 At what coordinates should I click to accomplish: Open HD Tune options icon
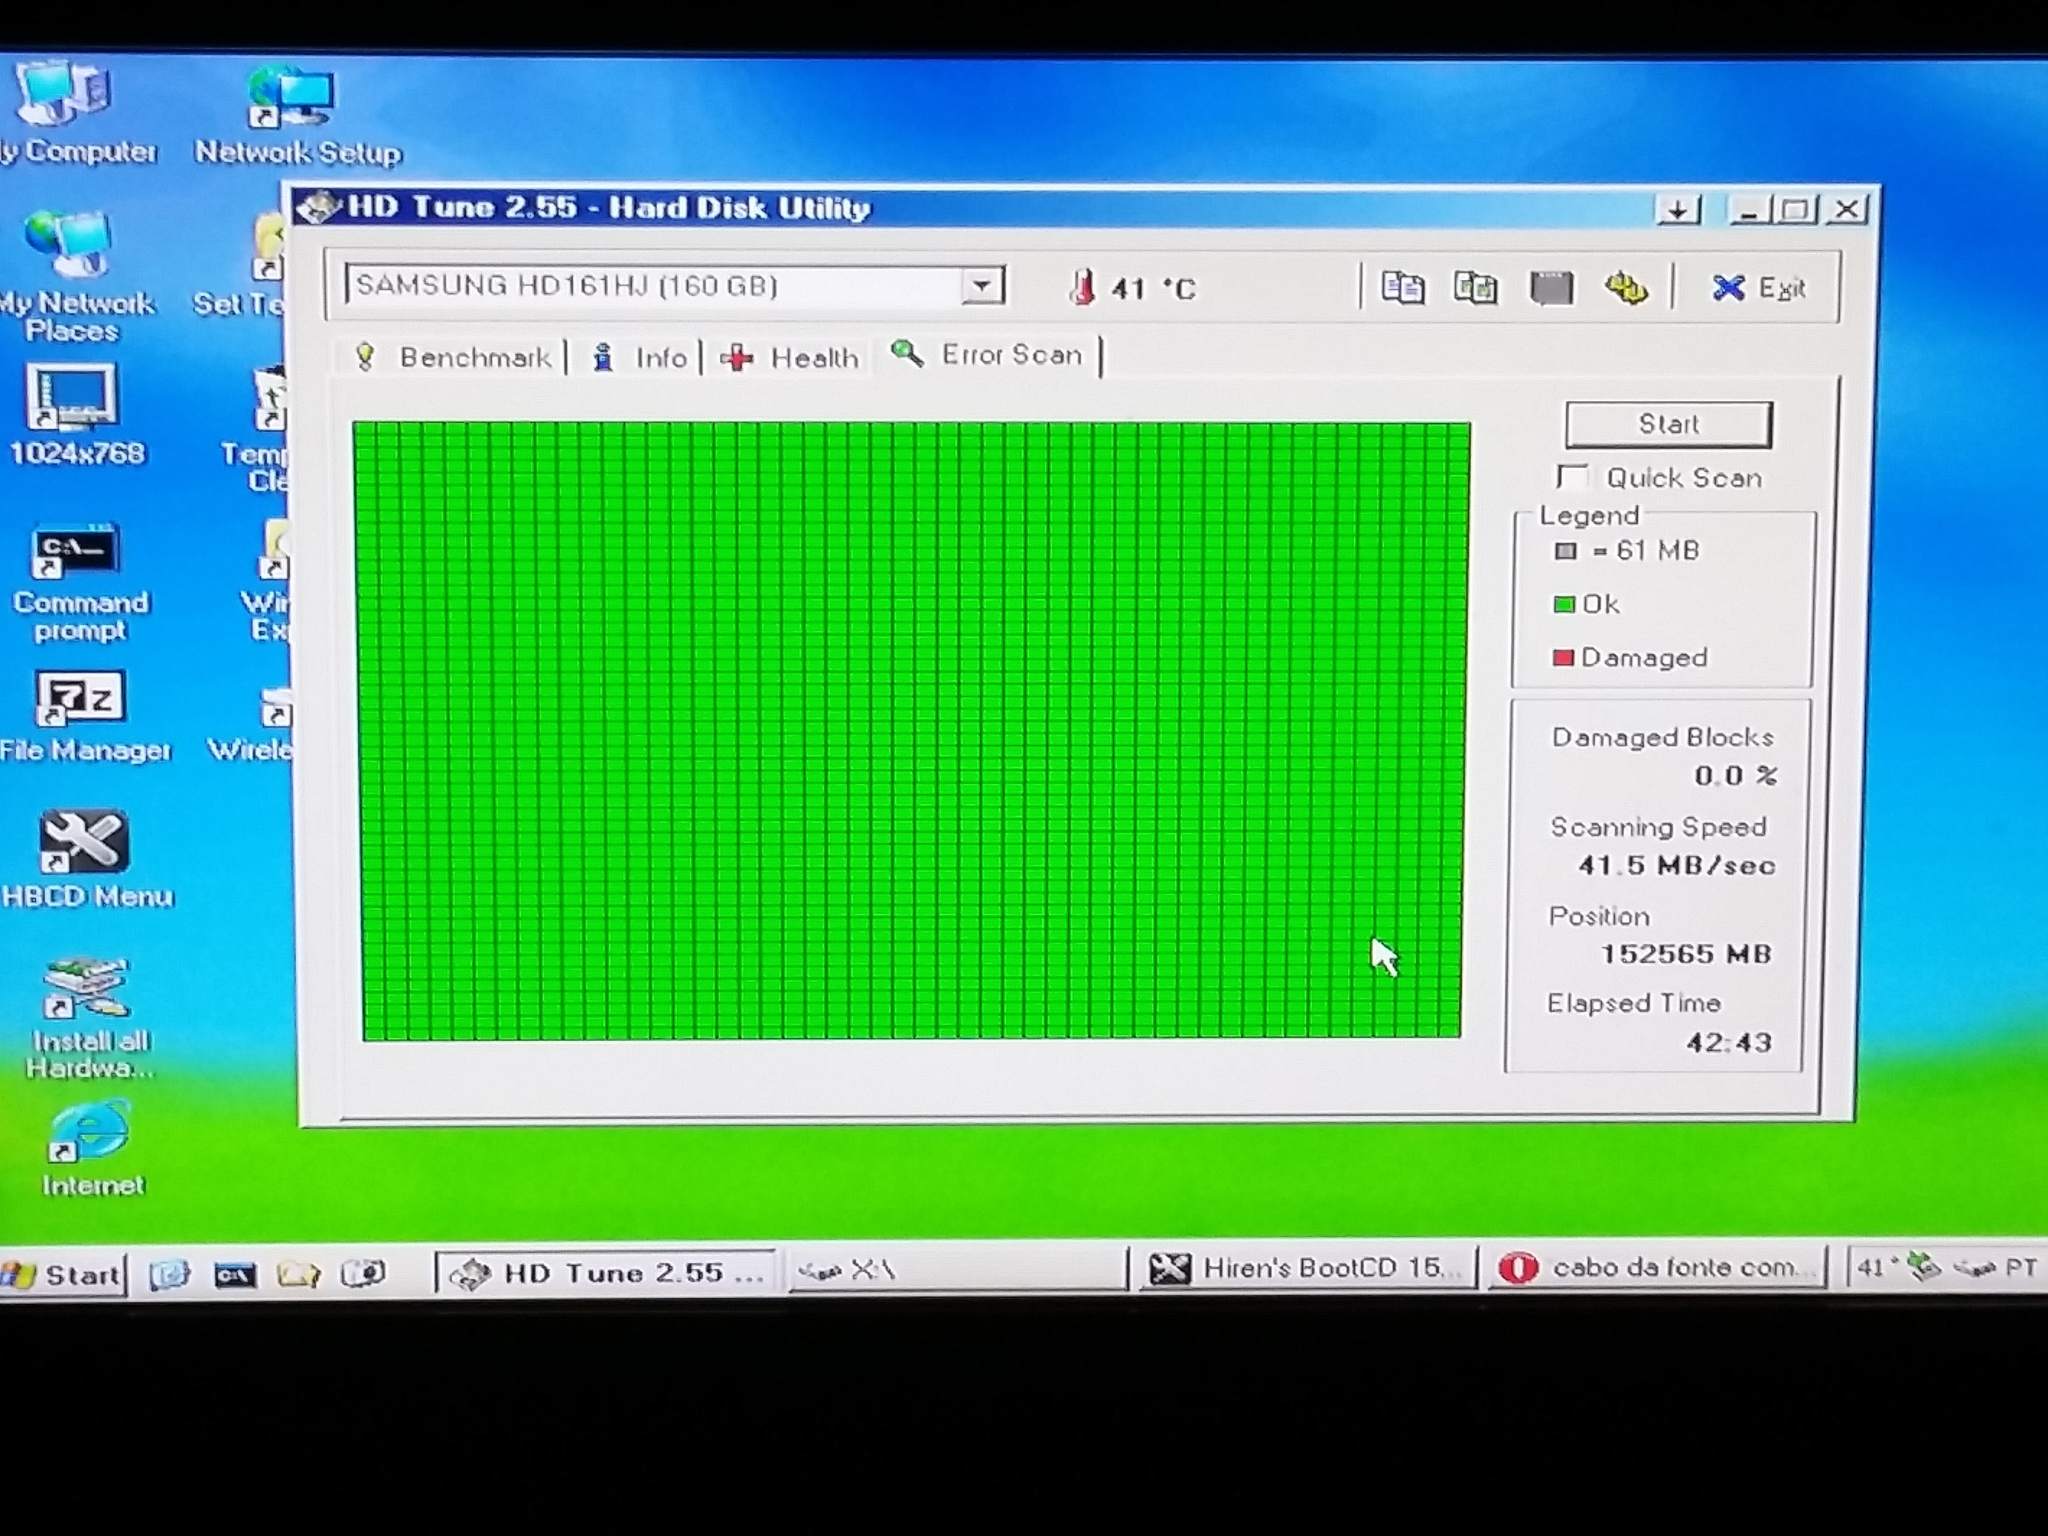[x=1626, y=288]
